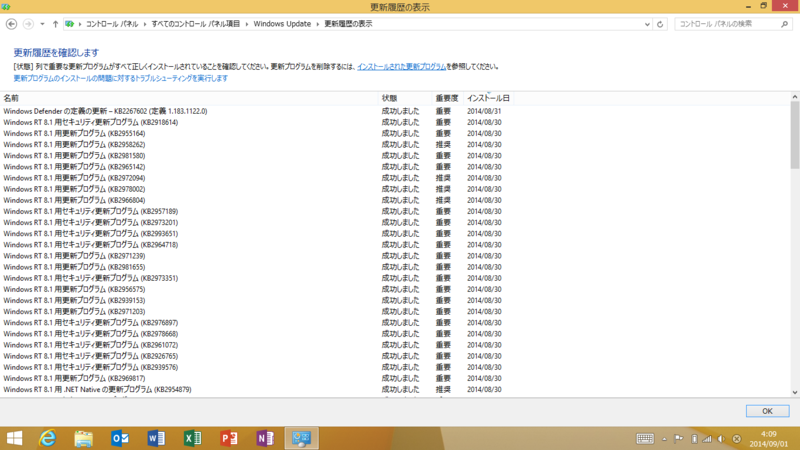The image size is (800, 450).
Task: Launch Internet Explorer from the taskbar
Action: 47,438
